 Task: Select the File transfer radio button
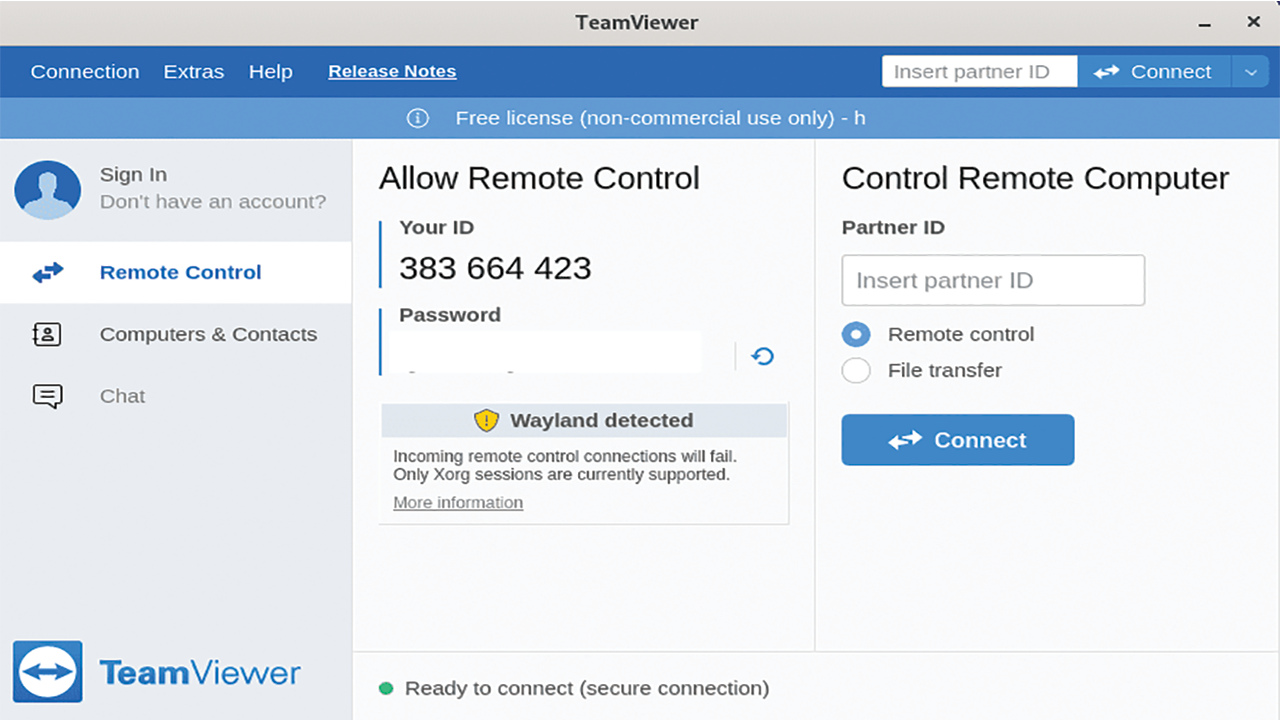(x=856, y=370)
